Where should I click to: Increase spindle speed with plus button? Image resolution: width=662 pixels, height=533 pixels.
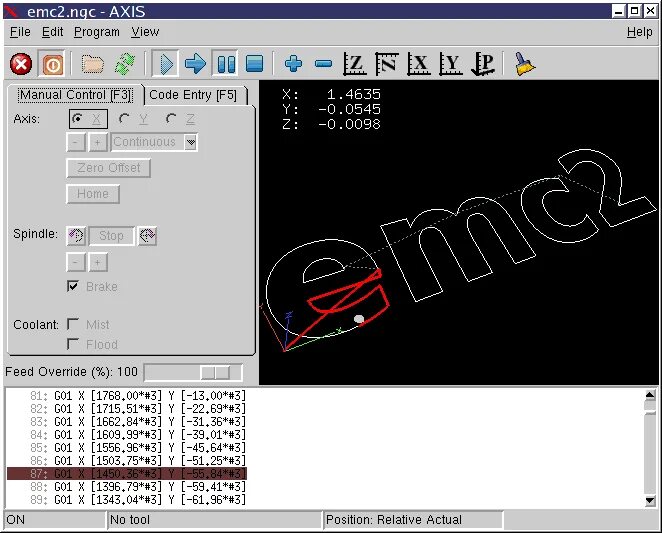[98, 262]
